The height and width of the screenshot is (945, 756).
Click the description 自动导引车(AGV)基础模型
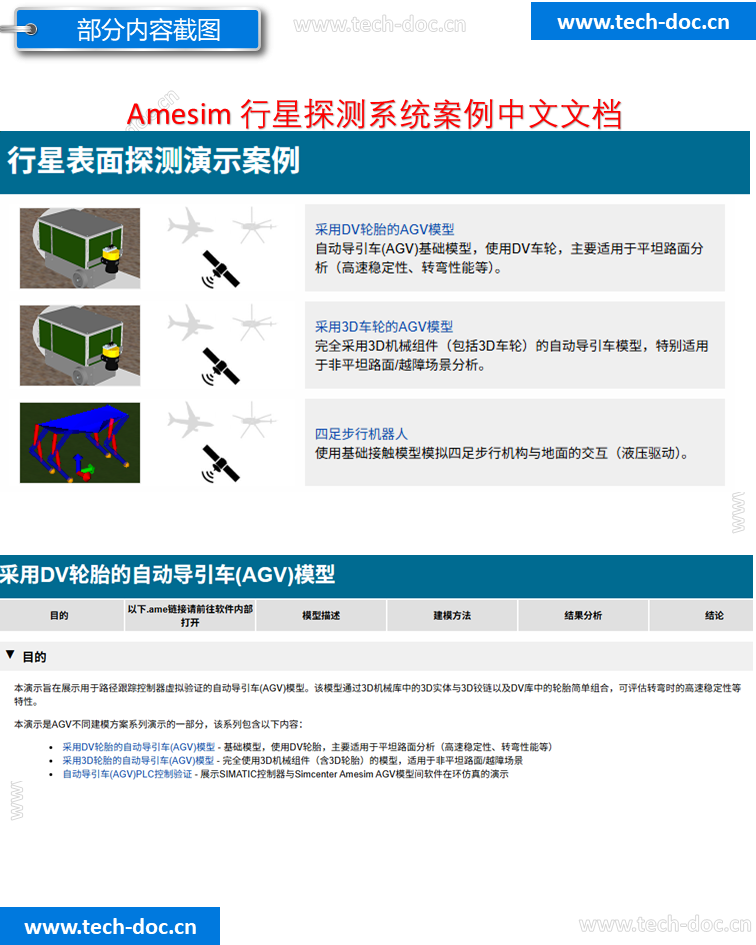(x=509, y=258)
